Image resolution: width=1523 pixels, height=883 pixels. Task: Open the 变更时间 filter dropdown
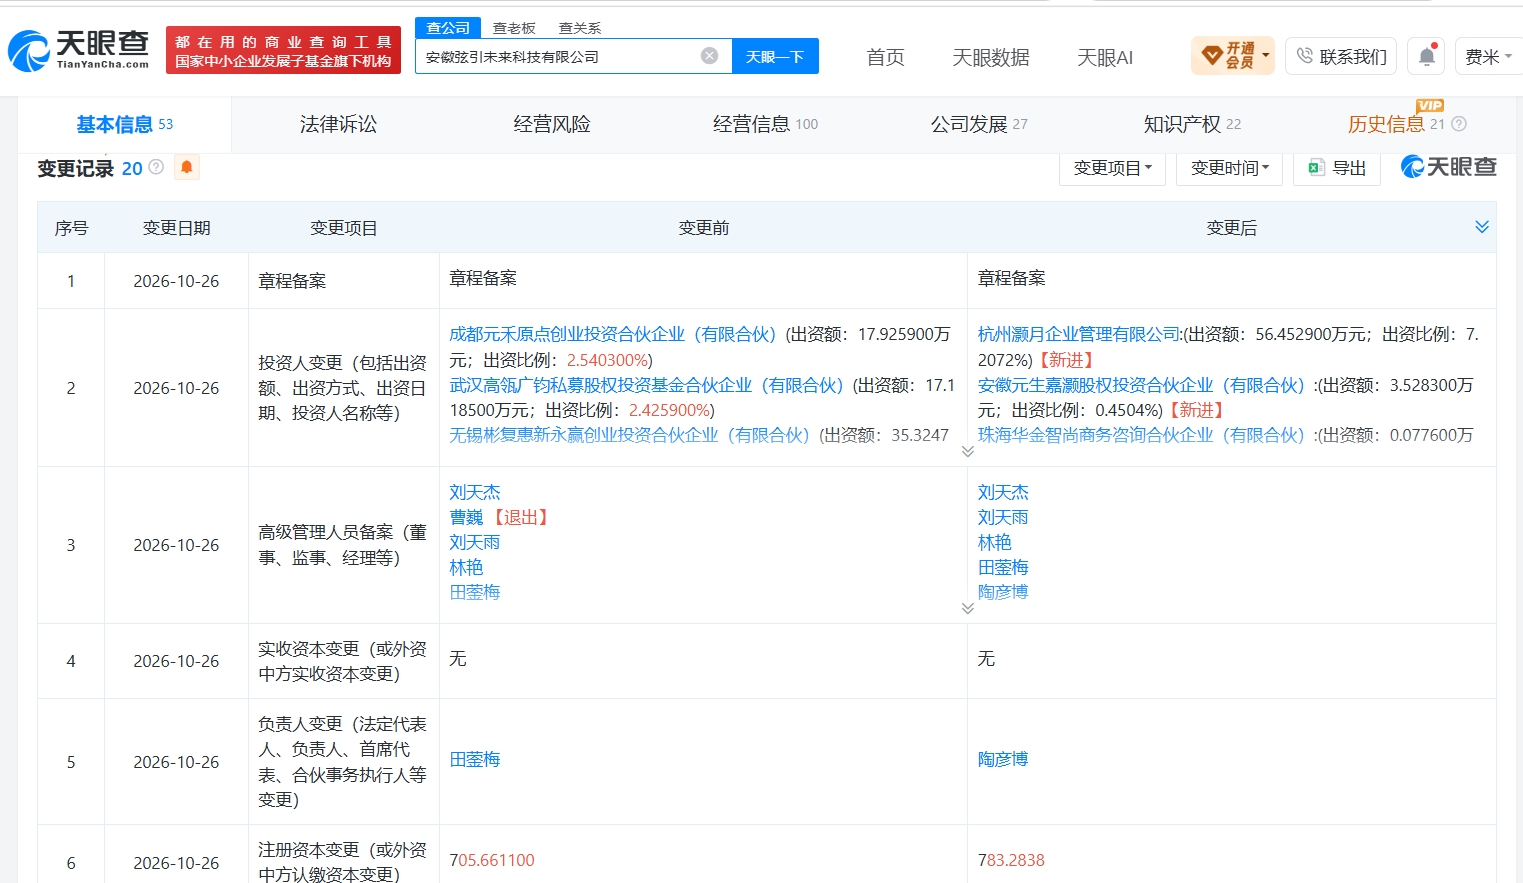pyautogui.click(x=1230, y=168)
